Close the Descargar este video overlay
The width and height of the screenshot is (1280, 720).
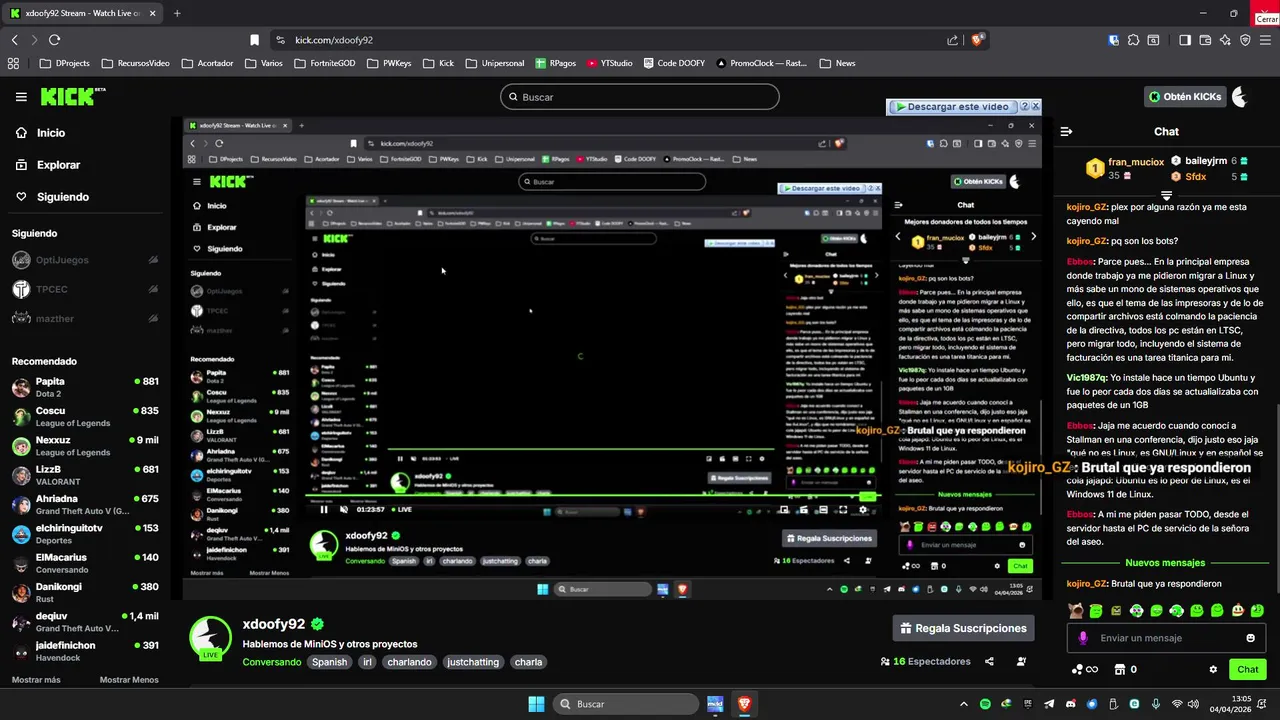coord(1035,106)
